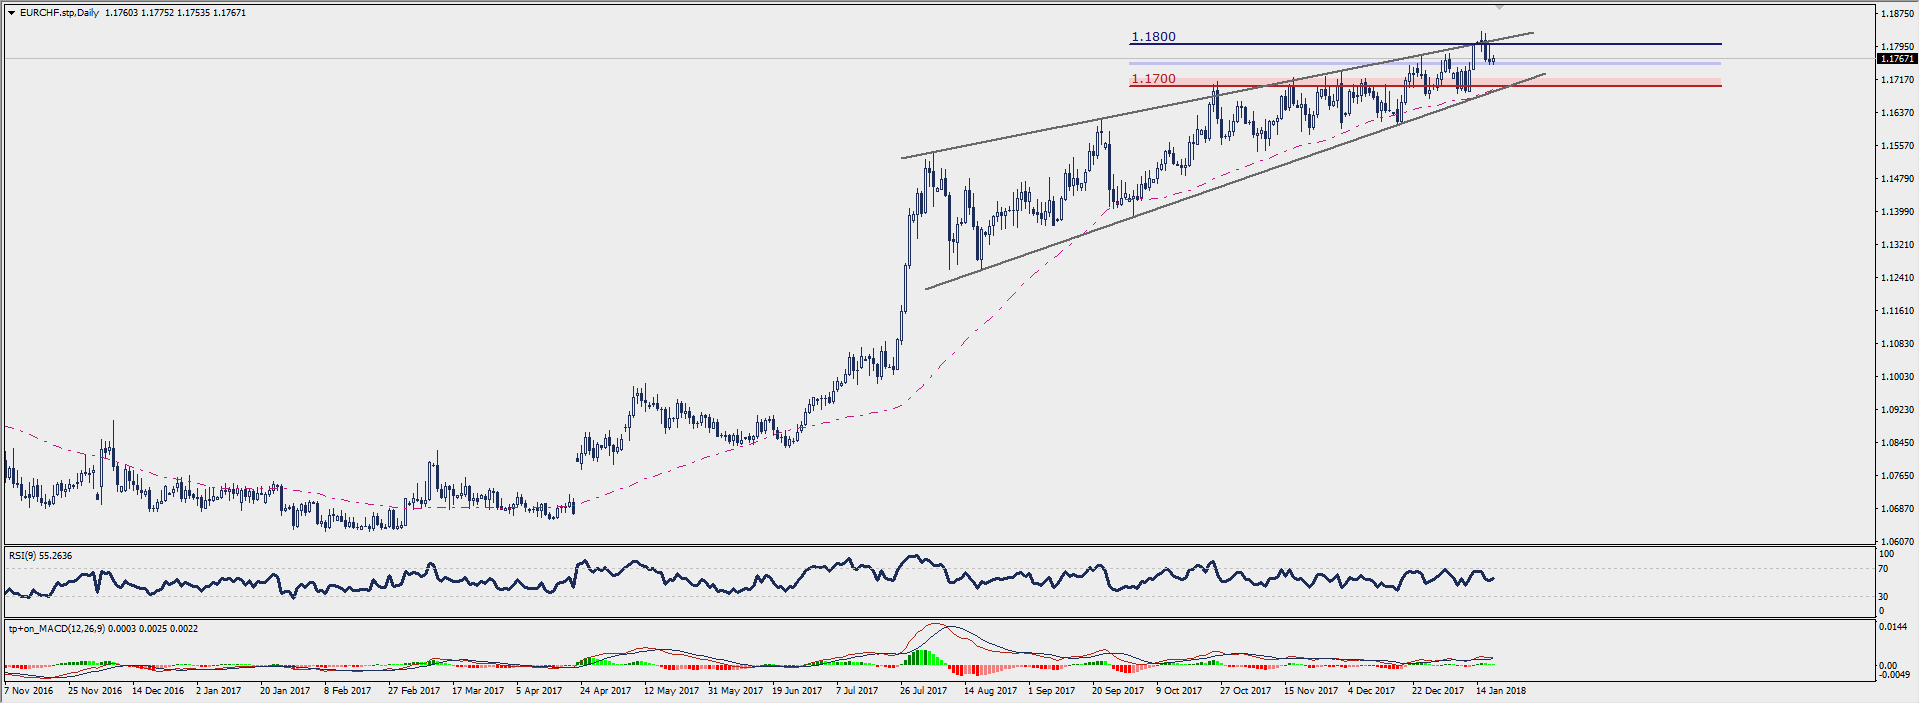This screenshot has height=704, width=1920.
Task: Select the red 1.1700 horizontal line
Action: pyautogui.click(x=1425, y=86)
